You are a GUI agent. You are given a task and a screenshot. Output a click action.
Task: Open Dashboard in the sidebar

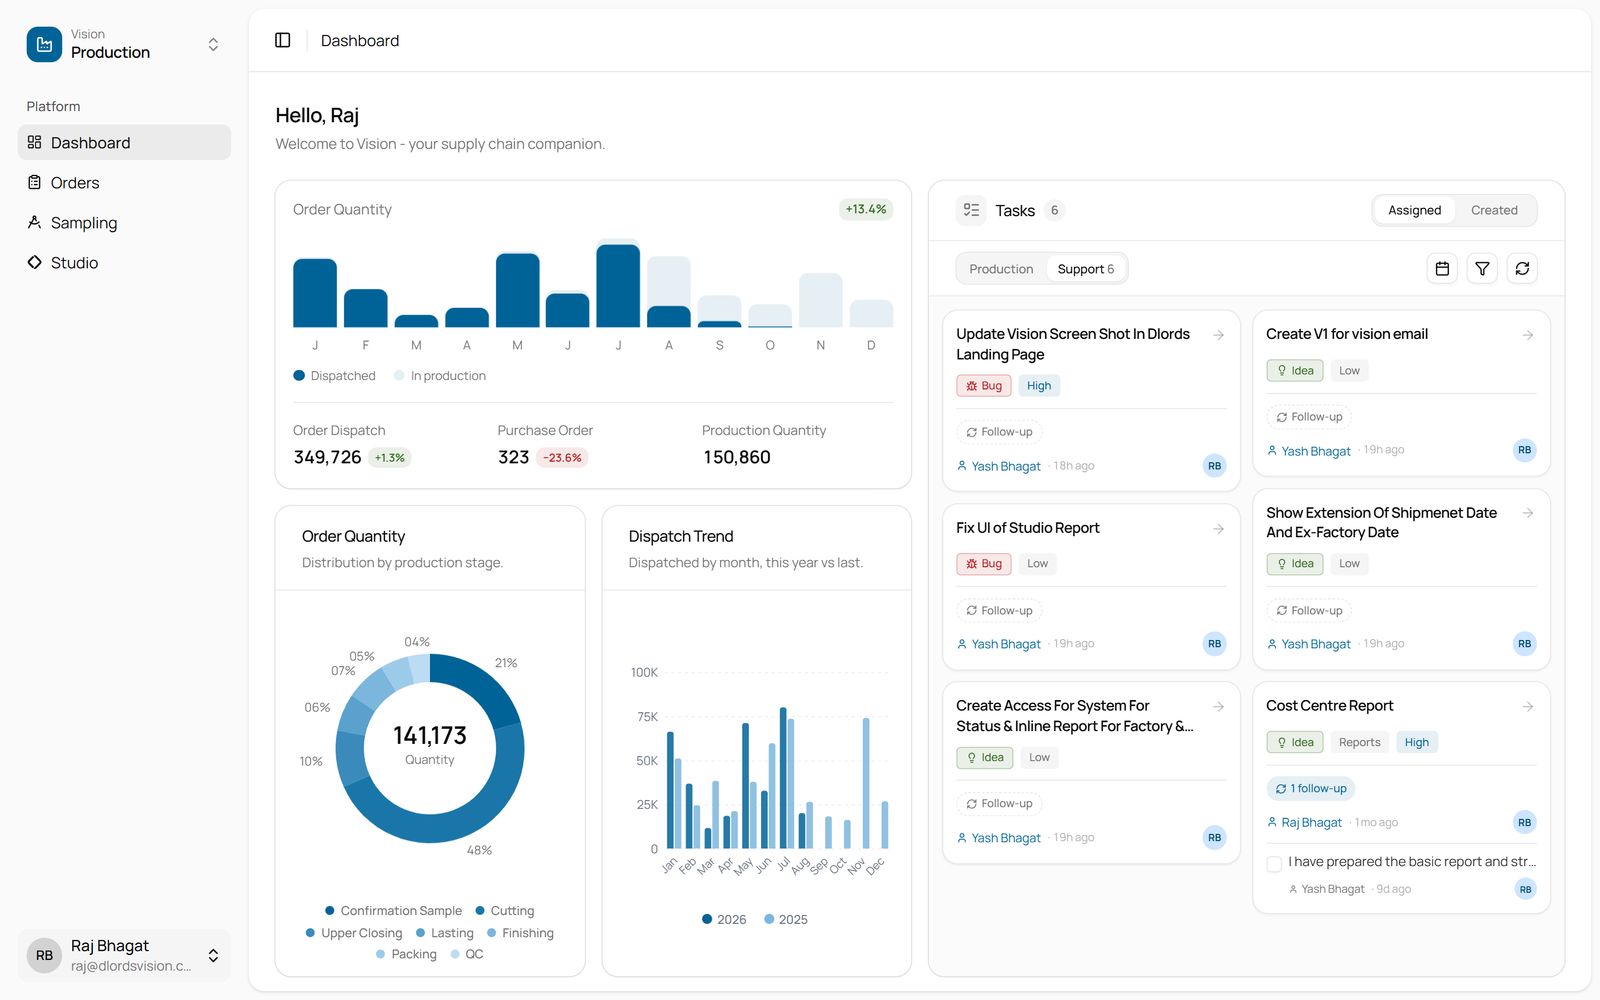[x=124, y=142]
